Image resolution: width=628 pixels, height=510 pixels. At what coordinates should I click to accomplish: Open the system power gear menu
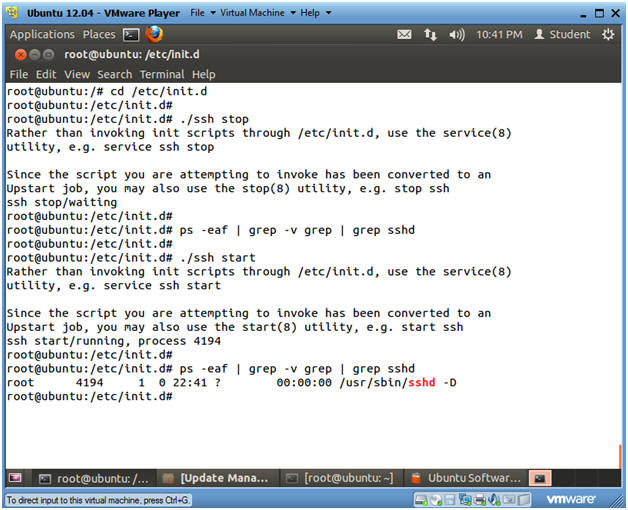tap(608, 34)
